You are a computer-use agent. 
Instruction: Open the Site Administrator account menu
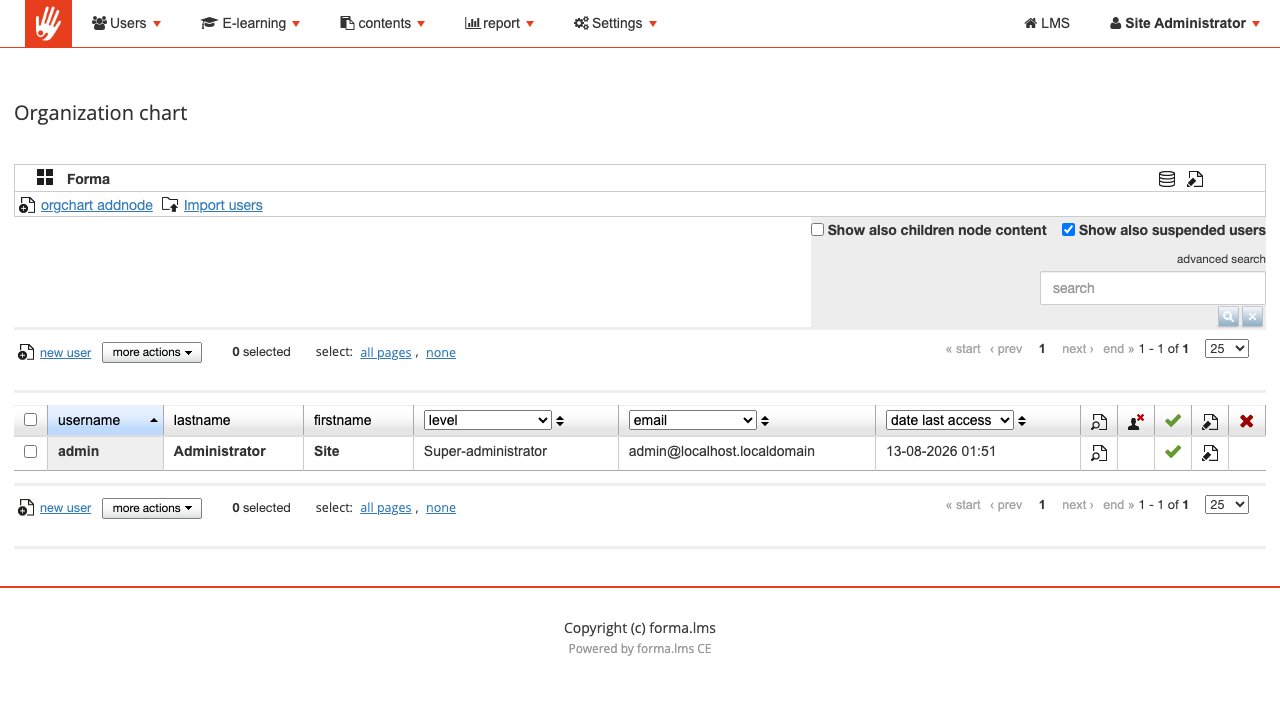[x=1185, y=23]
